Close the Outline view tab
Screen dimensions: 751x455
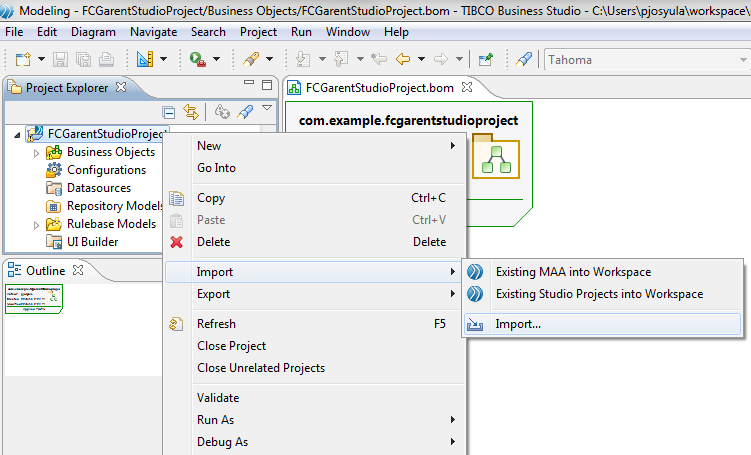tap(78, 270)
